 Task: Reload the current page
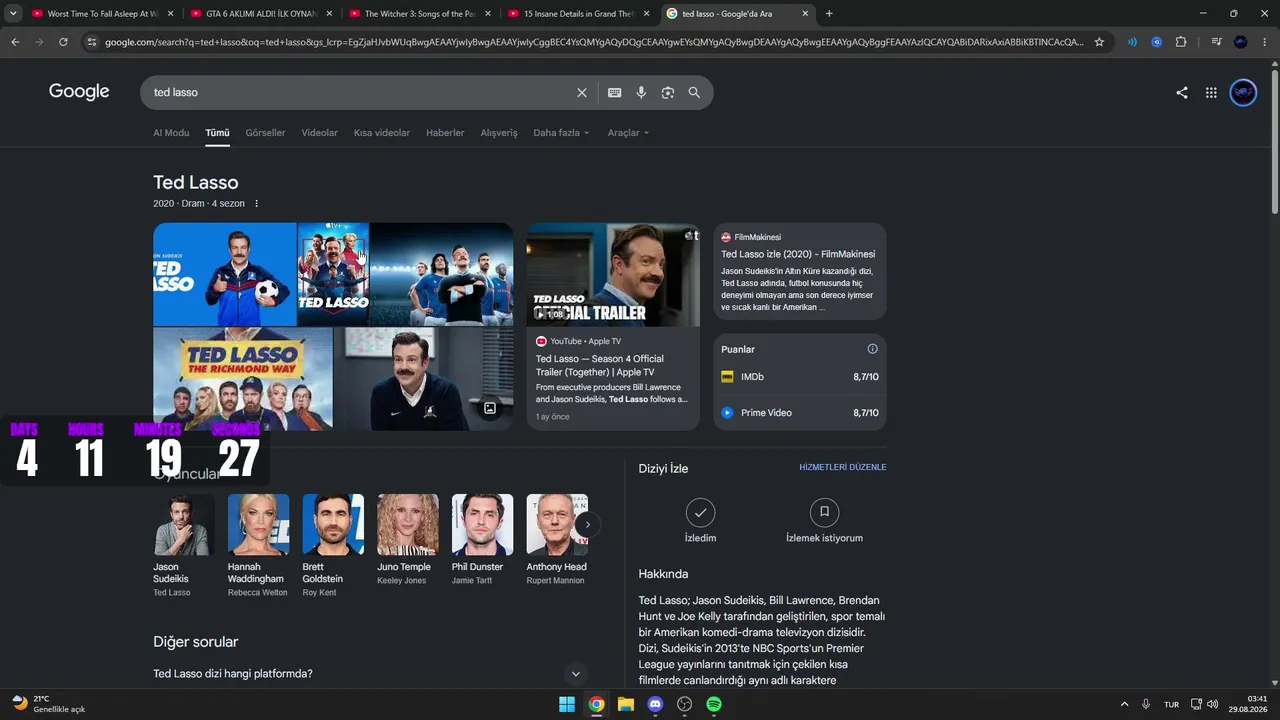pyautogui.click(x=63, y=42)
